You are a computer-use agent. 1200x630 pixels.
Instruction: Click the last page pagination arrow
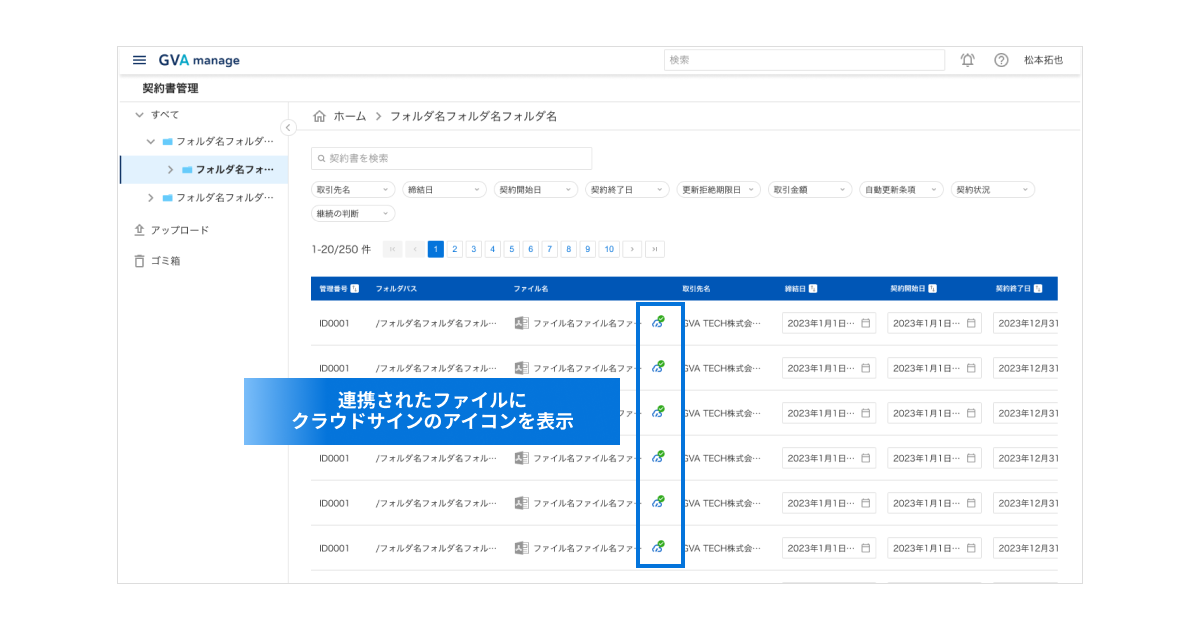(655, 249)
